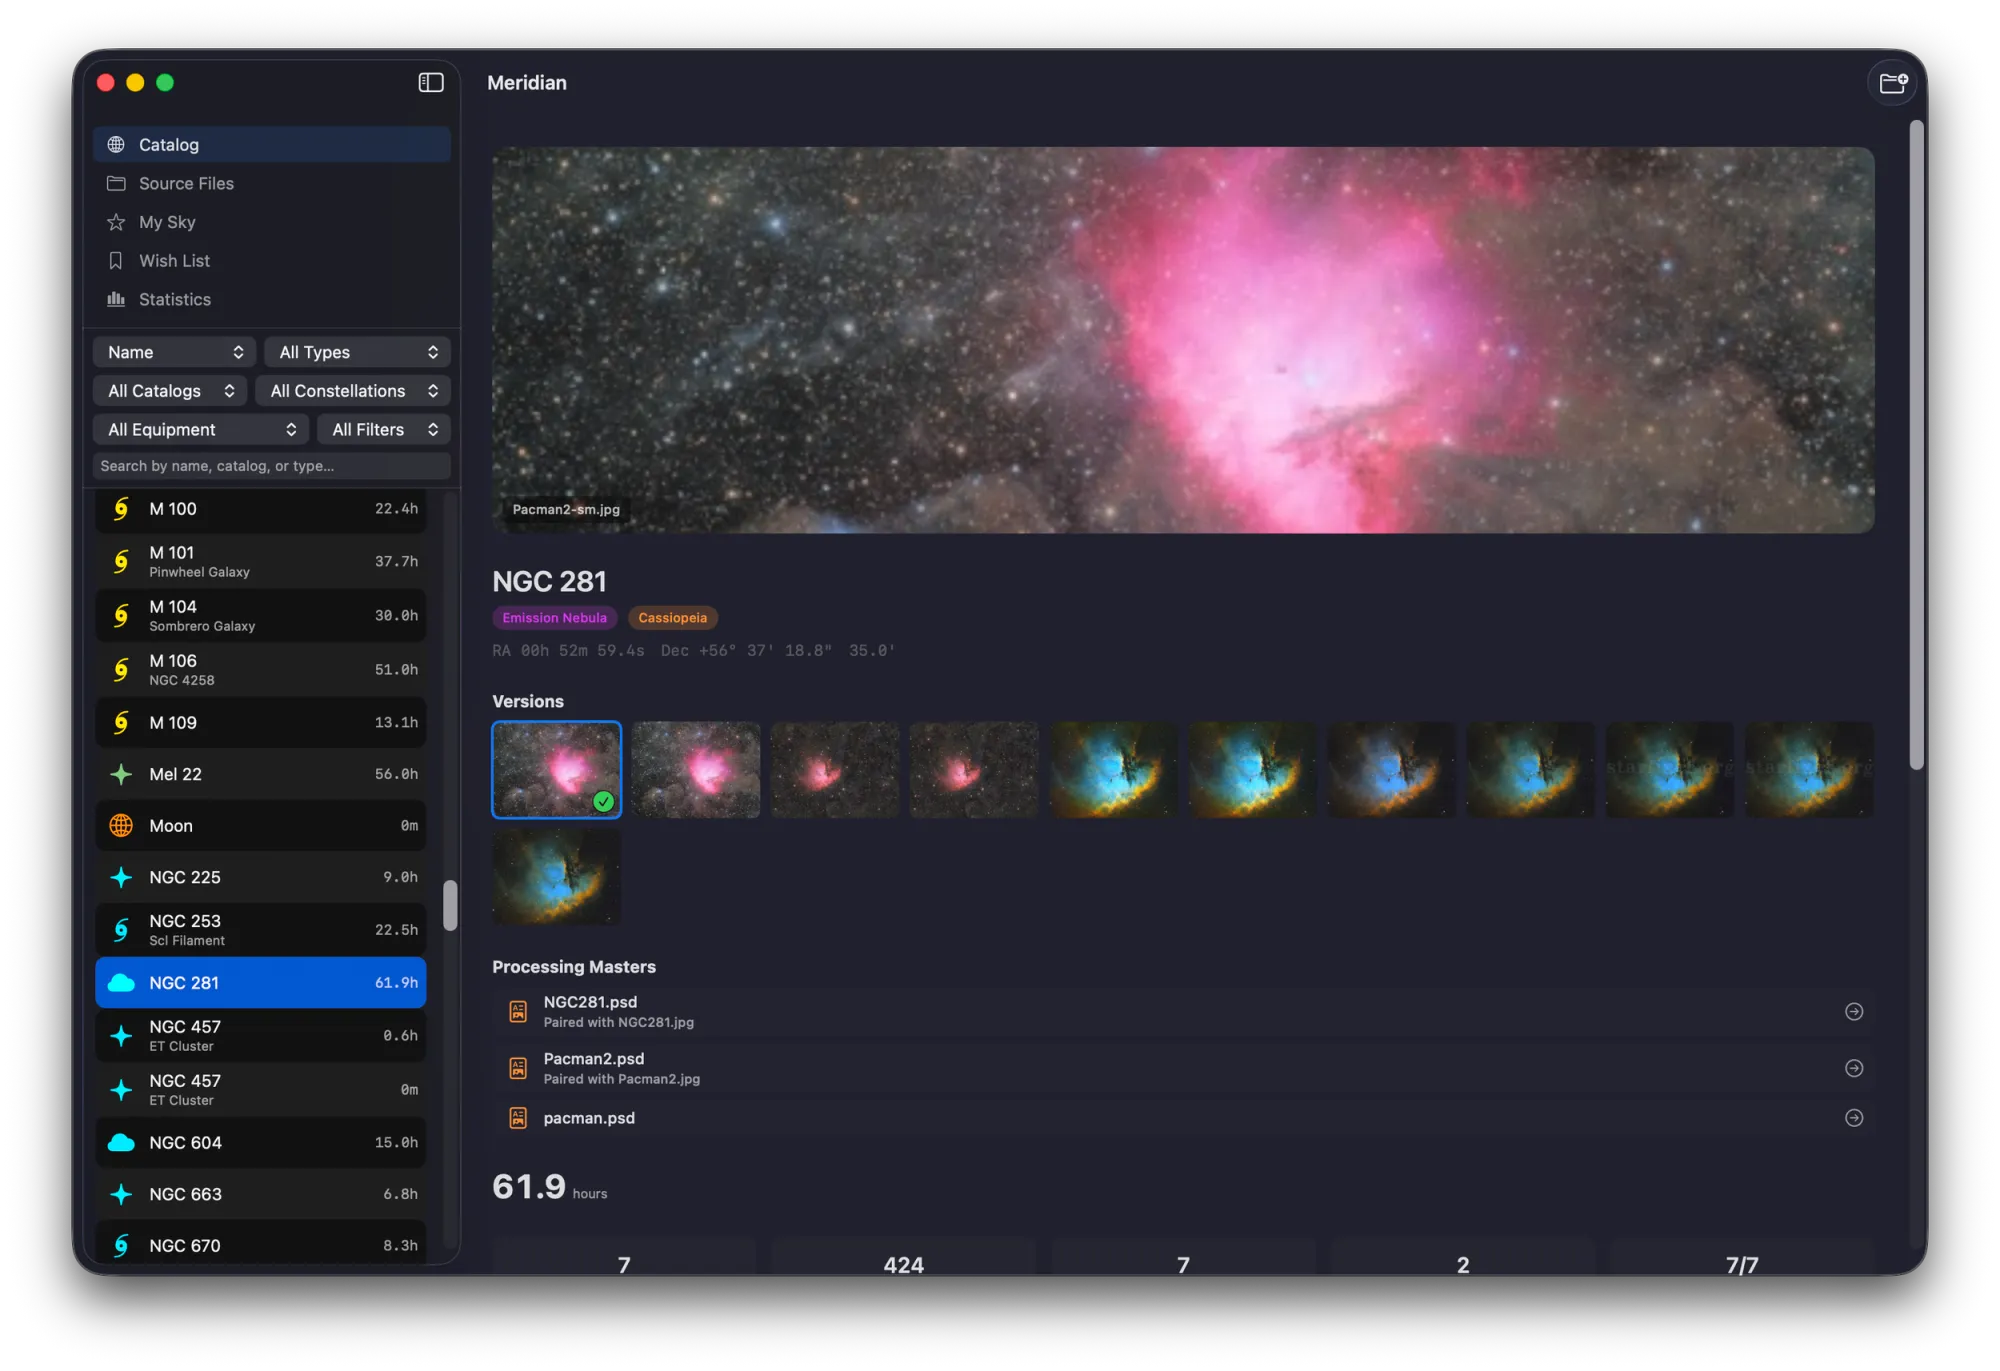
Task: Click the Cassiopeia constellation tag
Action: [672, 617]
